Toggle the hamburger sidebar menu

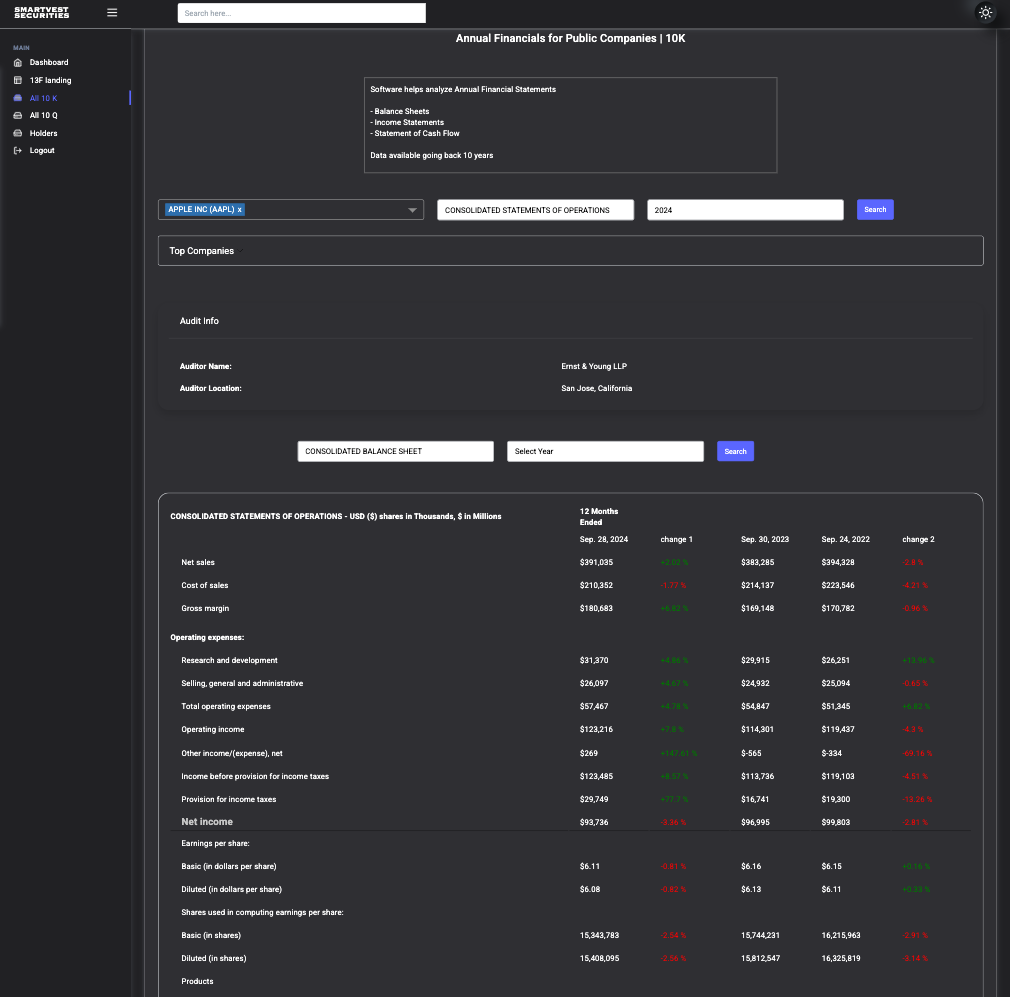click(112, 12)
